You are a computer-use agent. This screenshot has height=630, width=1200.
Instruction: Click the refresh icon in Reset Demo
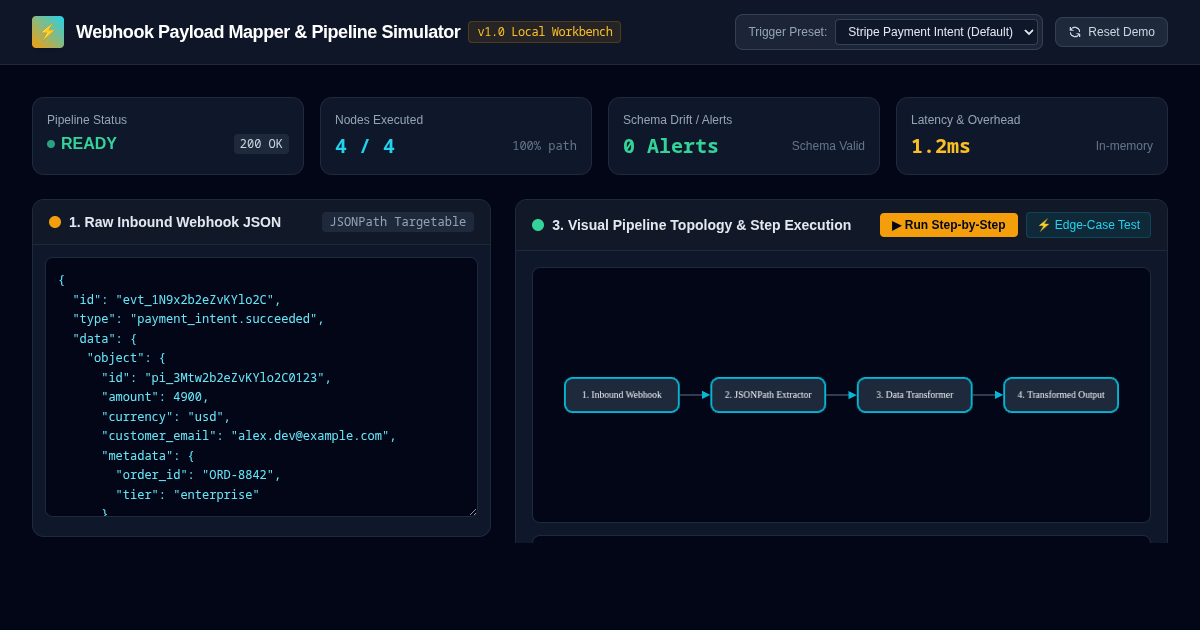coord(1075,32)
